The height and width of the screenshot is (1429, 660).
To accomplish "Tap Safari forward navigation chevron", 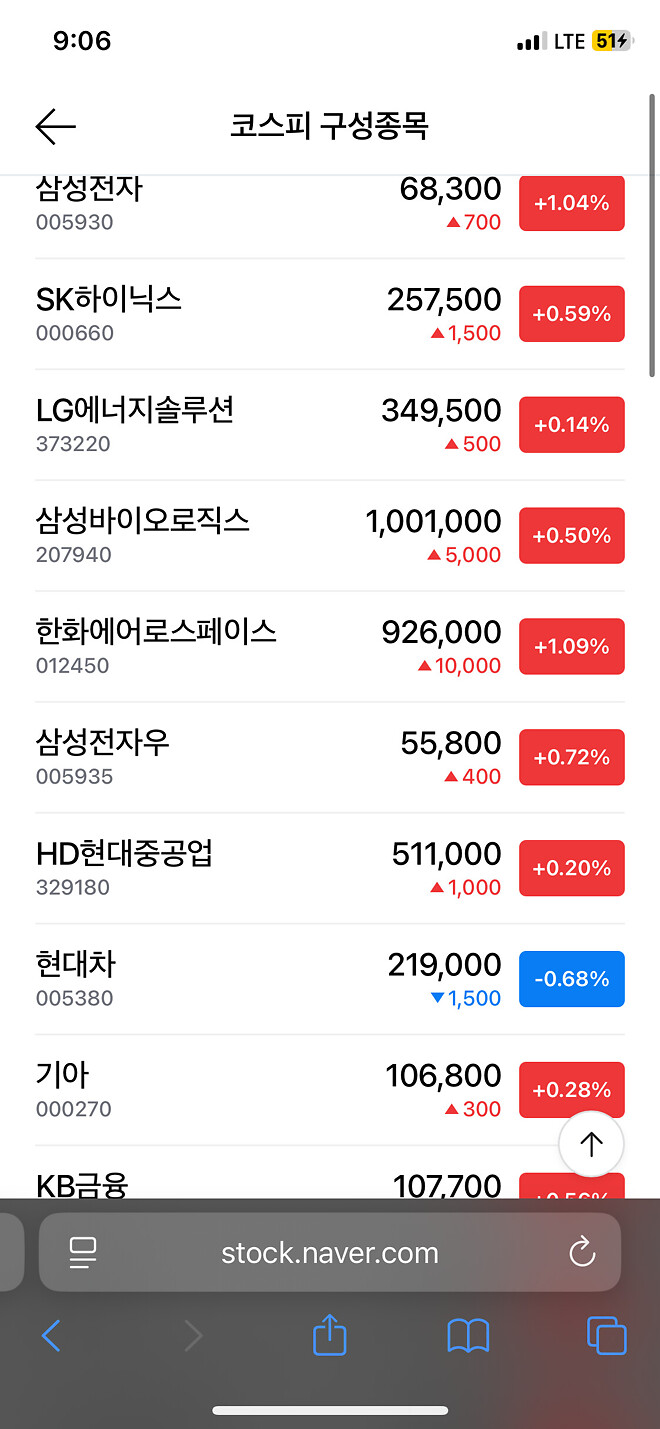I will click(x=191, y=1335).
